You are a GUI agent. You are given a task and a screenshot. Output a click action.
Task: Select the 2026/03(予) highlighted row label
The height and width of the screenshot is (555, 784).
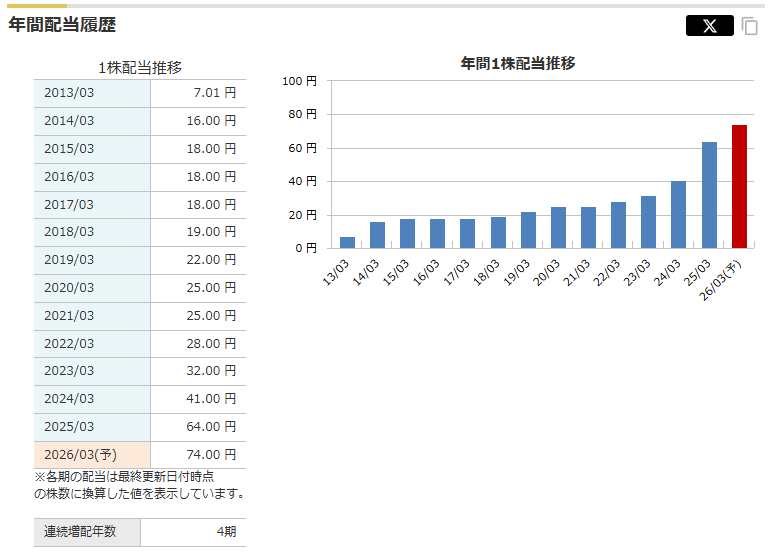pos(80,455)
